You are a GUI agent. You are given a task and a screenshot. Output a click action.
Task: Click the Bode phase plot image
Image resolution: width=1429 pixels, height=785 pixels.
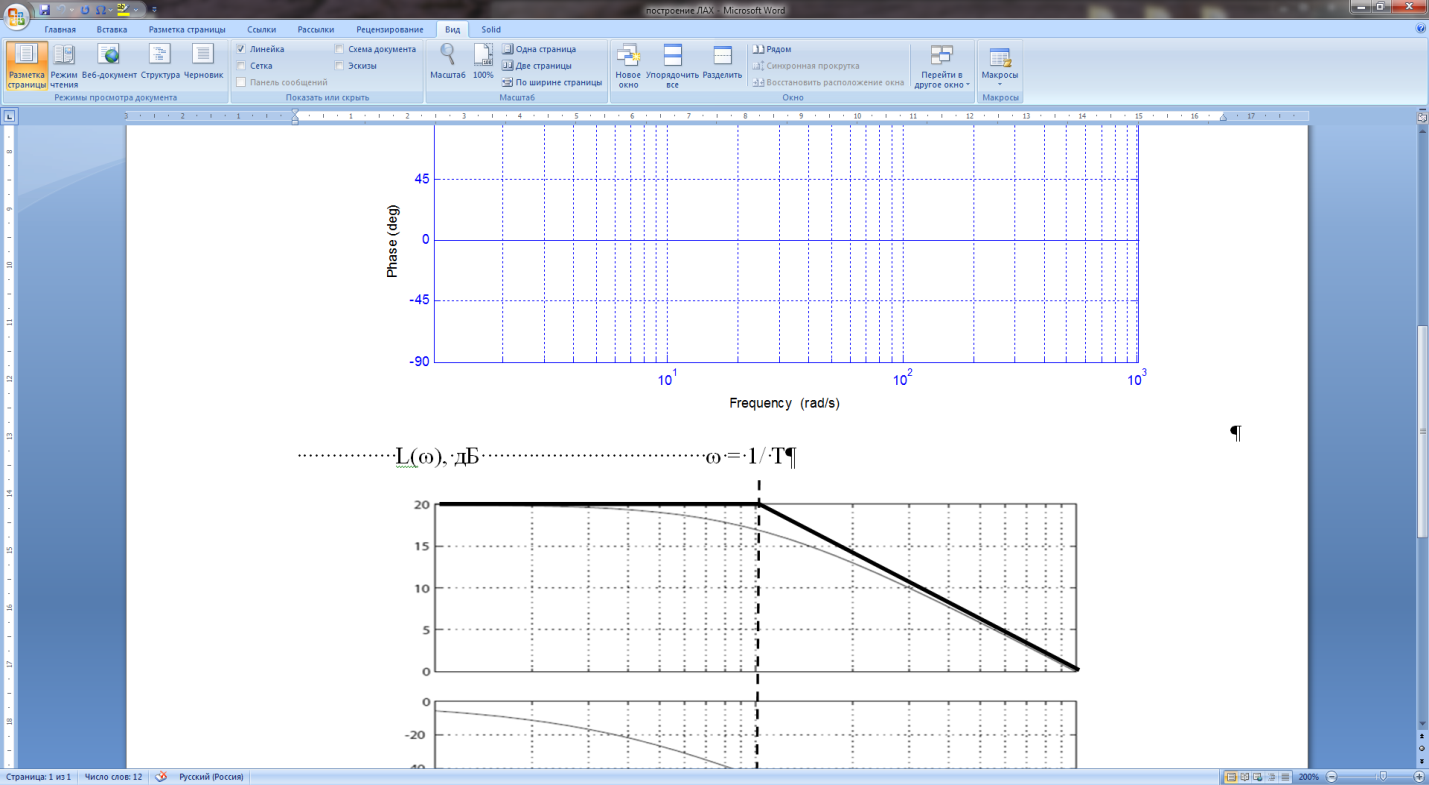(767, 270)
